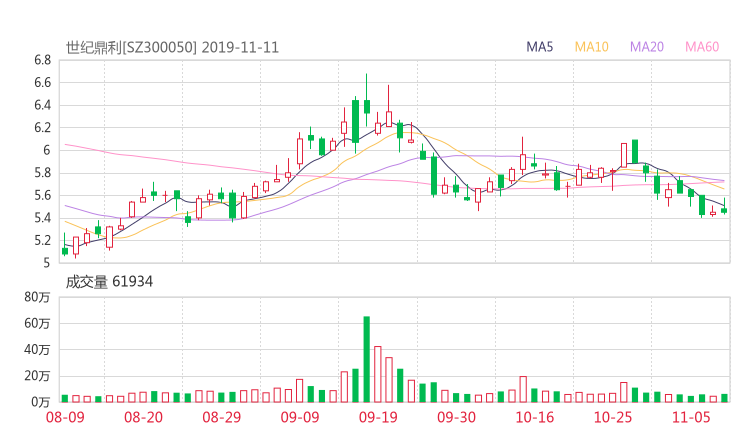
Task: Click the chart title 世纪鼎利[SZ300050] 2019-11-11
Action: 172,48
